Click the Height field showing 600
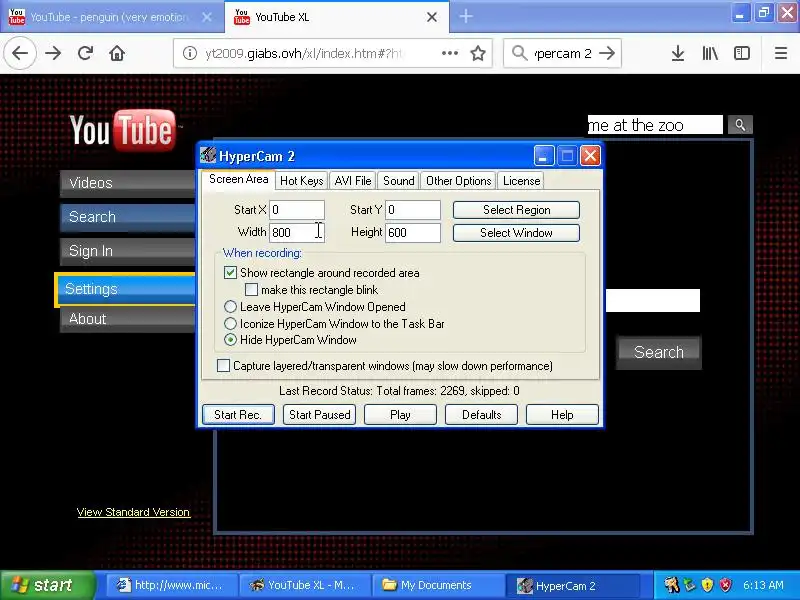This screenshot has width=800, height=600. tap(413, 233)
